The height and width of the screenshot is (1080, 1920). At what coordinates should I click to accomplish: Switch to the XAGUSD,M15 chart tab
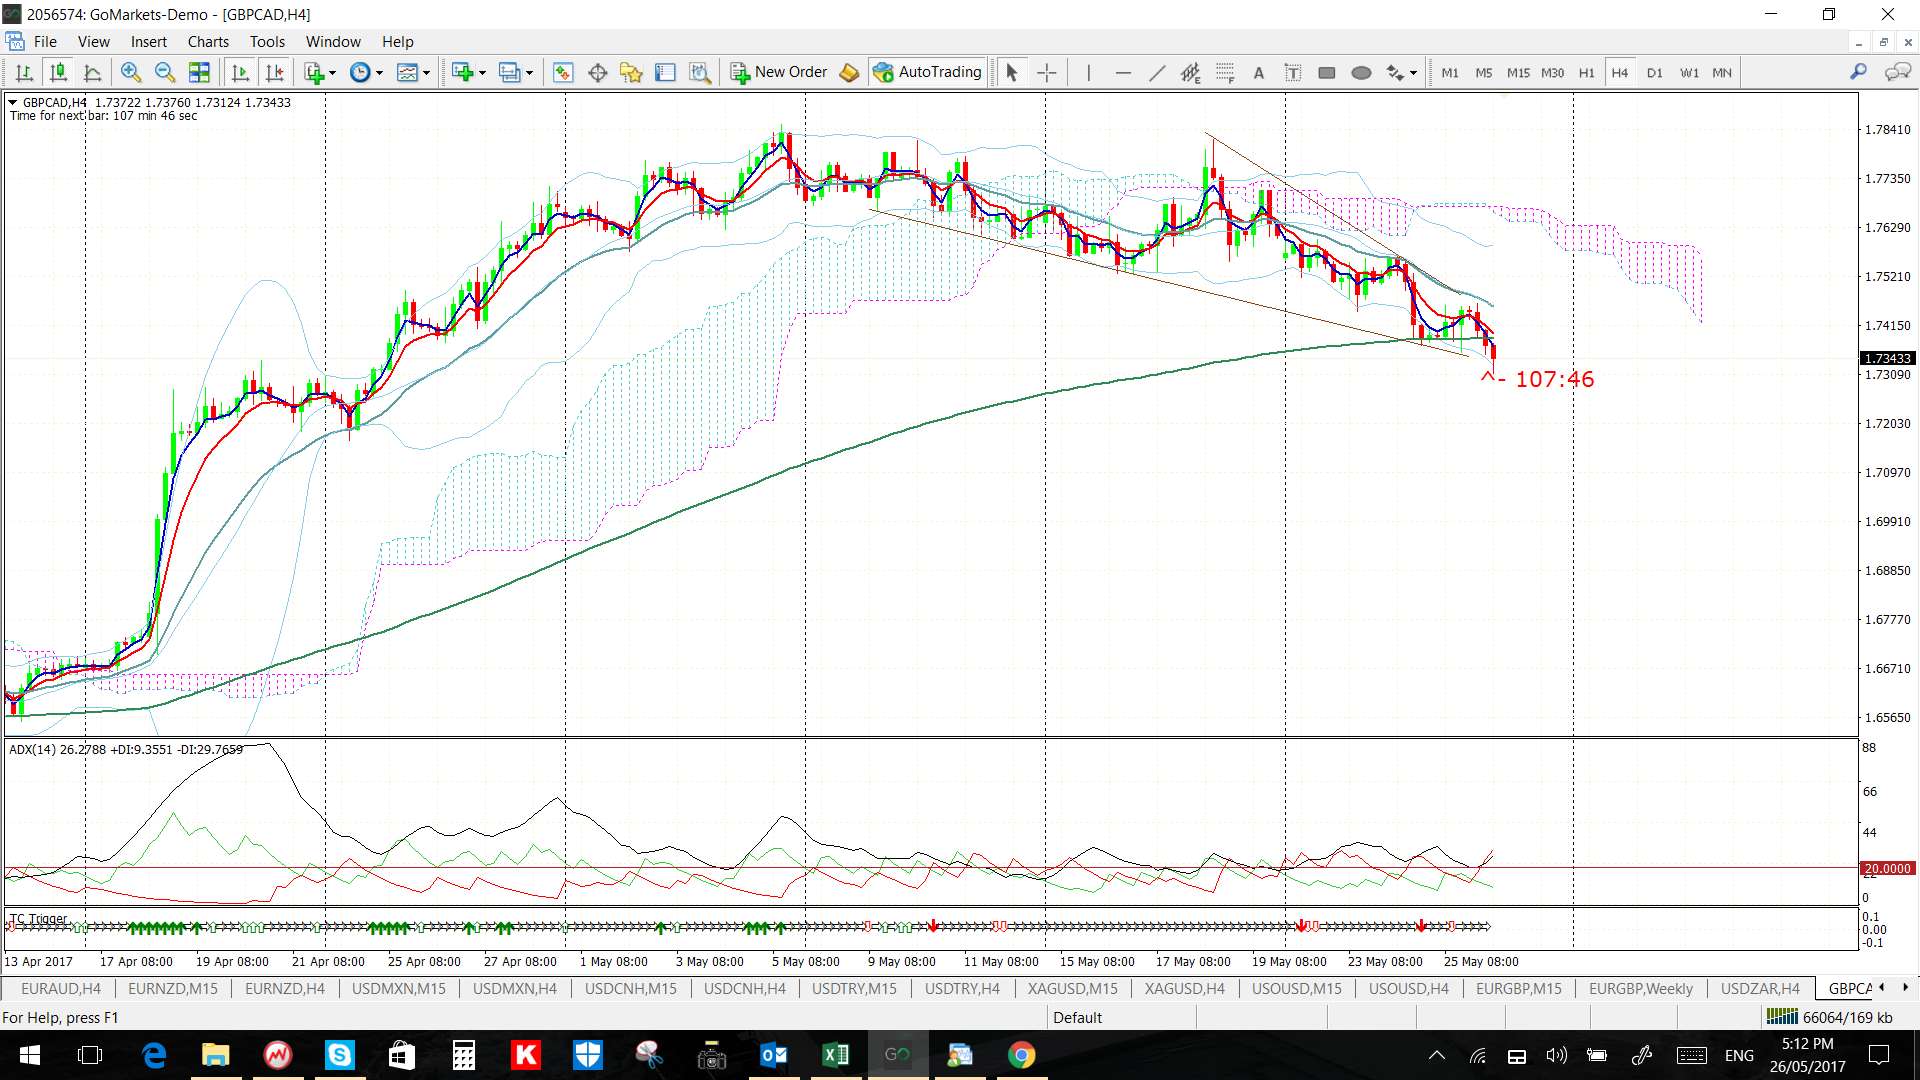click(1072, 988)
